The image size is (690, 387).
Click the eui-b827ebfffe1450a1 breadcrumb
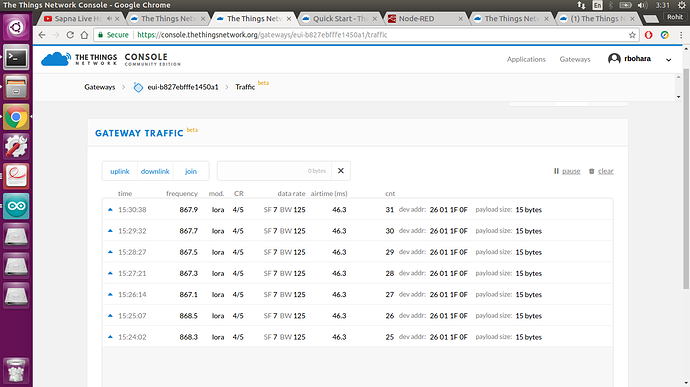(x=183, y=87)
